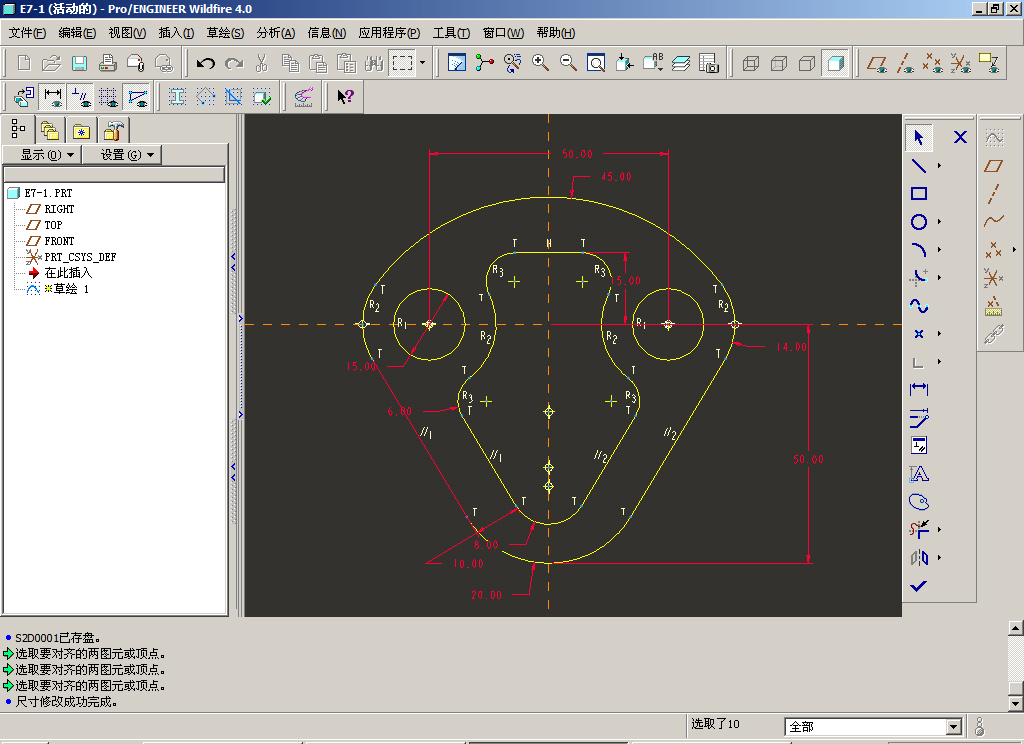Open the 工具(T) menu
Viewport: 1024px width, 744px height.
click(451, 33)
